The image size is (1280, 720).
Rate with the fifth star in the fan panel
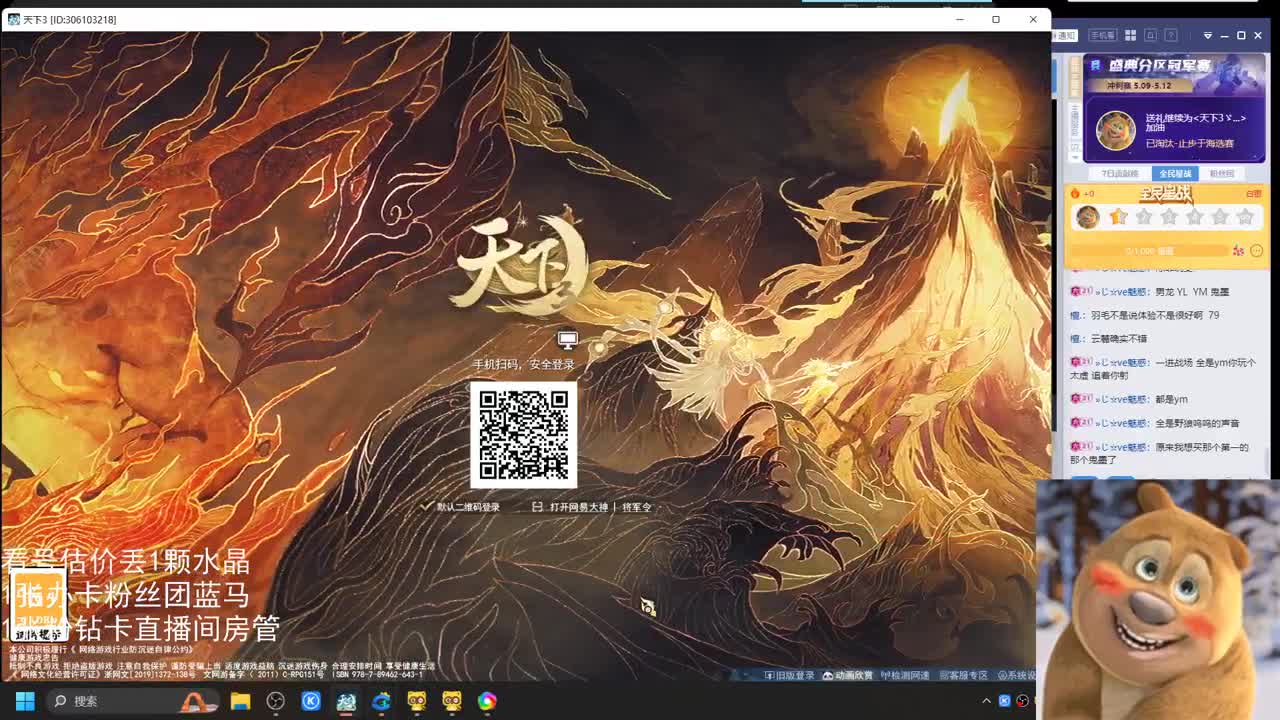click(1221, 217)
